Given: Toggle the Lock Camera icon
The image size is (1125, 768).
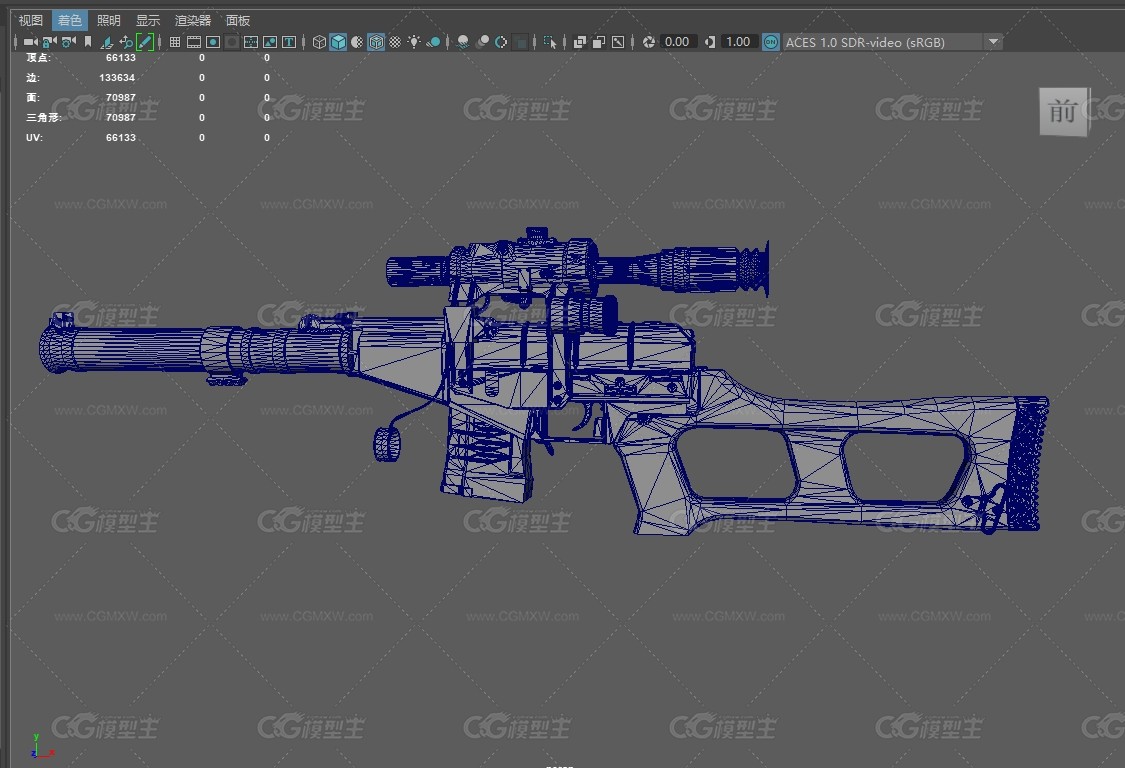Looking at the screenshot, I should click(x=50, y=42).
